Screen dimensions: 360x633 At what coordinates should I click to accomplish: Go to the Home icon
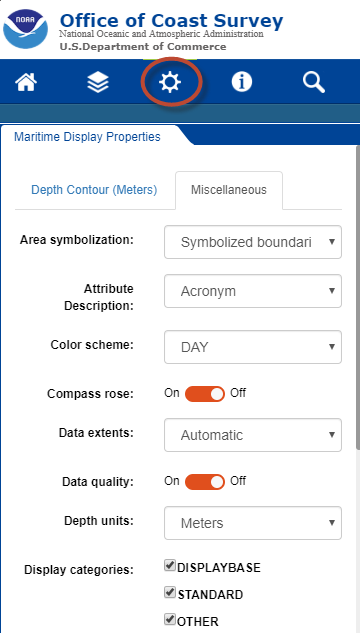tap(26, 82)
